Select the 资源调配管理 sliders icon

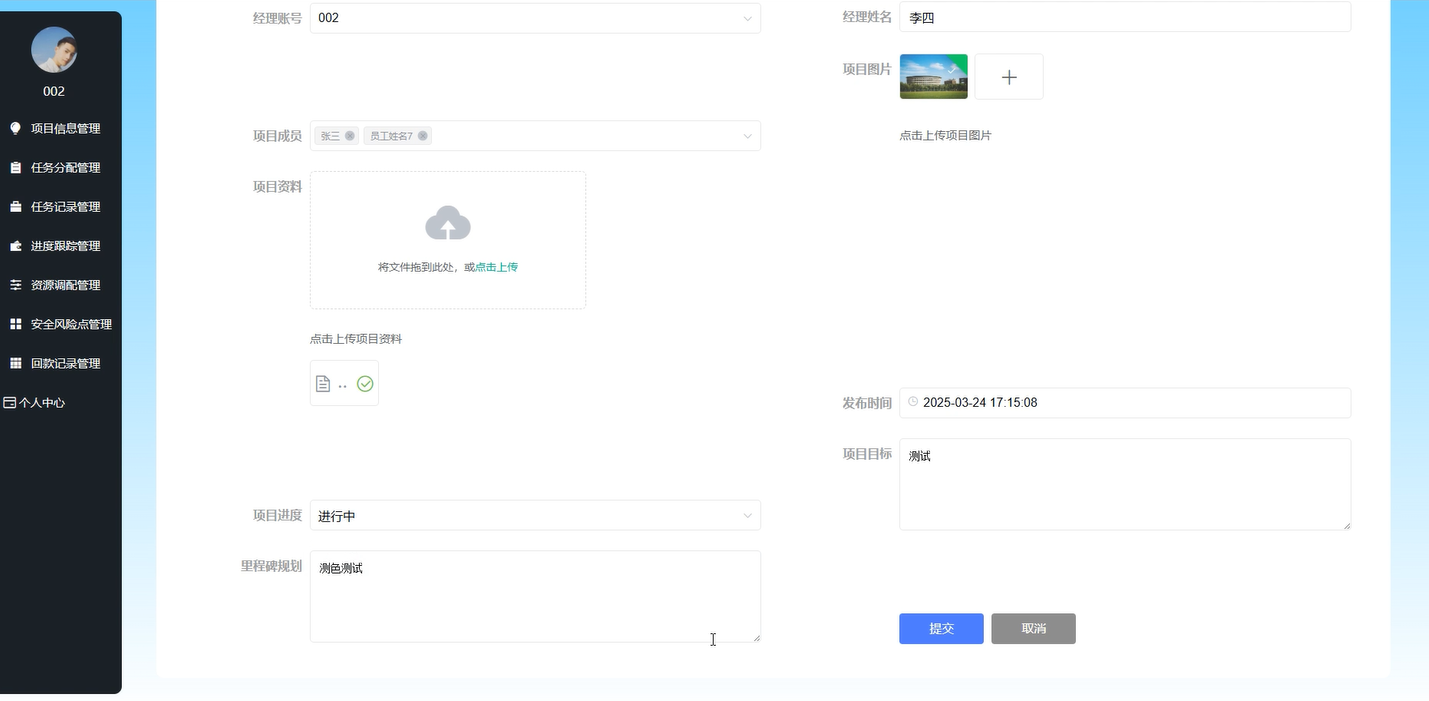click(15, 284)
